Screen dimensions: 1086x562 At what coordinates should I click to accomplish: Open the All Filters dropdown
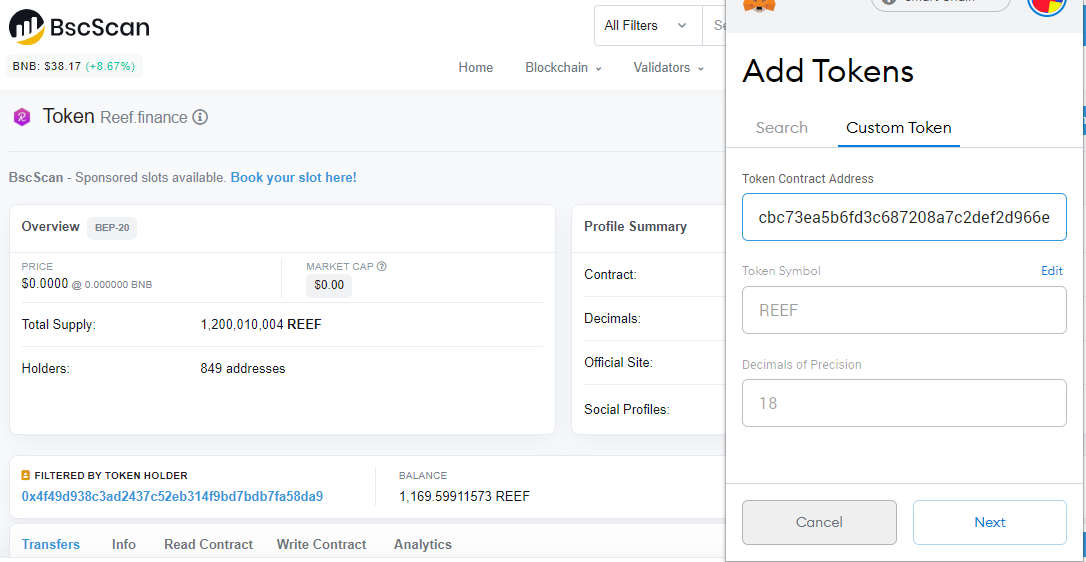point(648,26)
